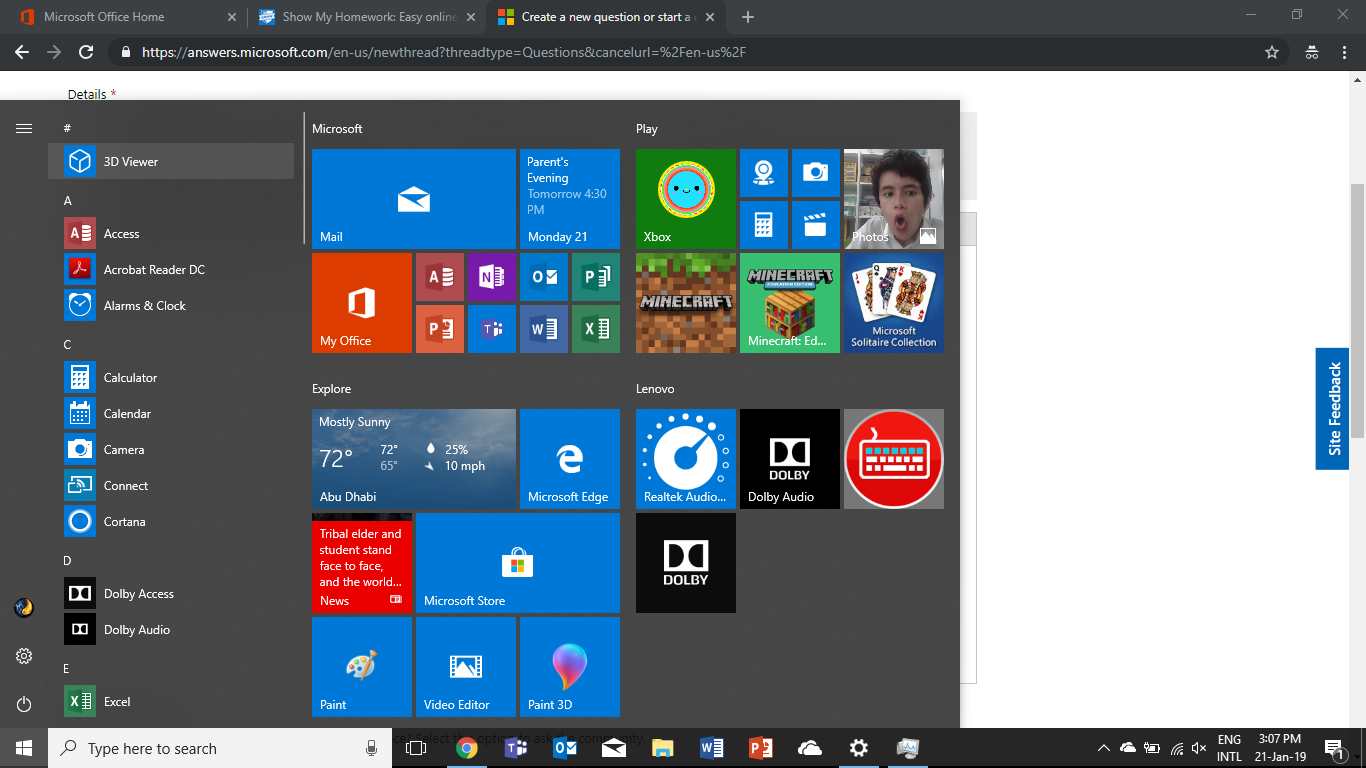Expand the Start menu hamburger navigation
Screen dimensions: 1366x768
(24, 128)
